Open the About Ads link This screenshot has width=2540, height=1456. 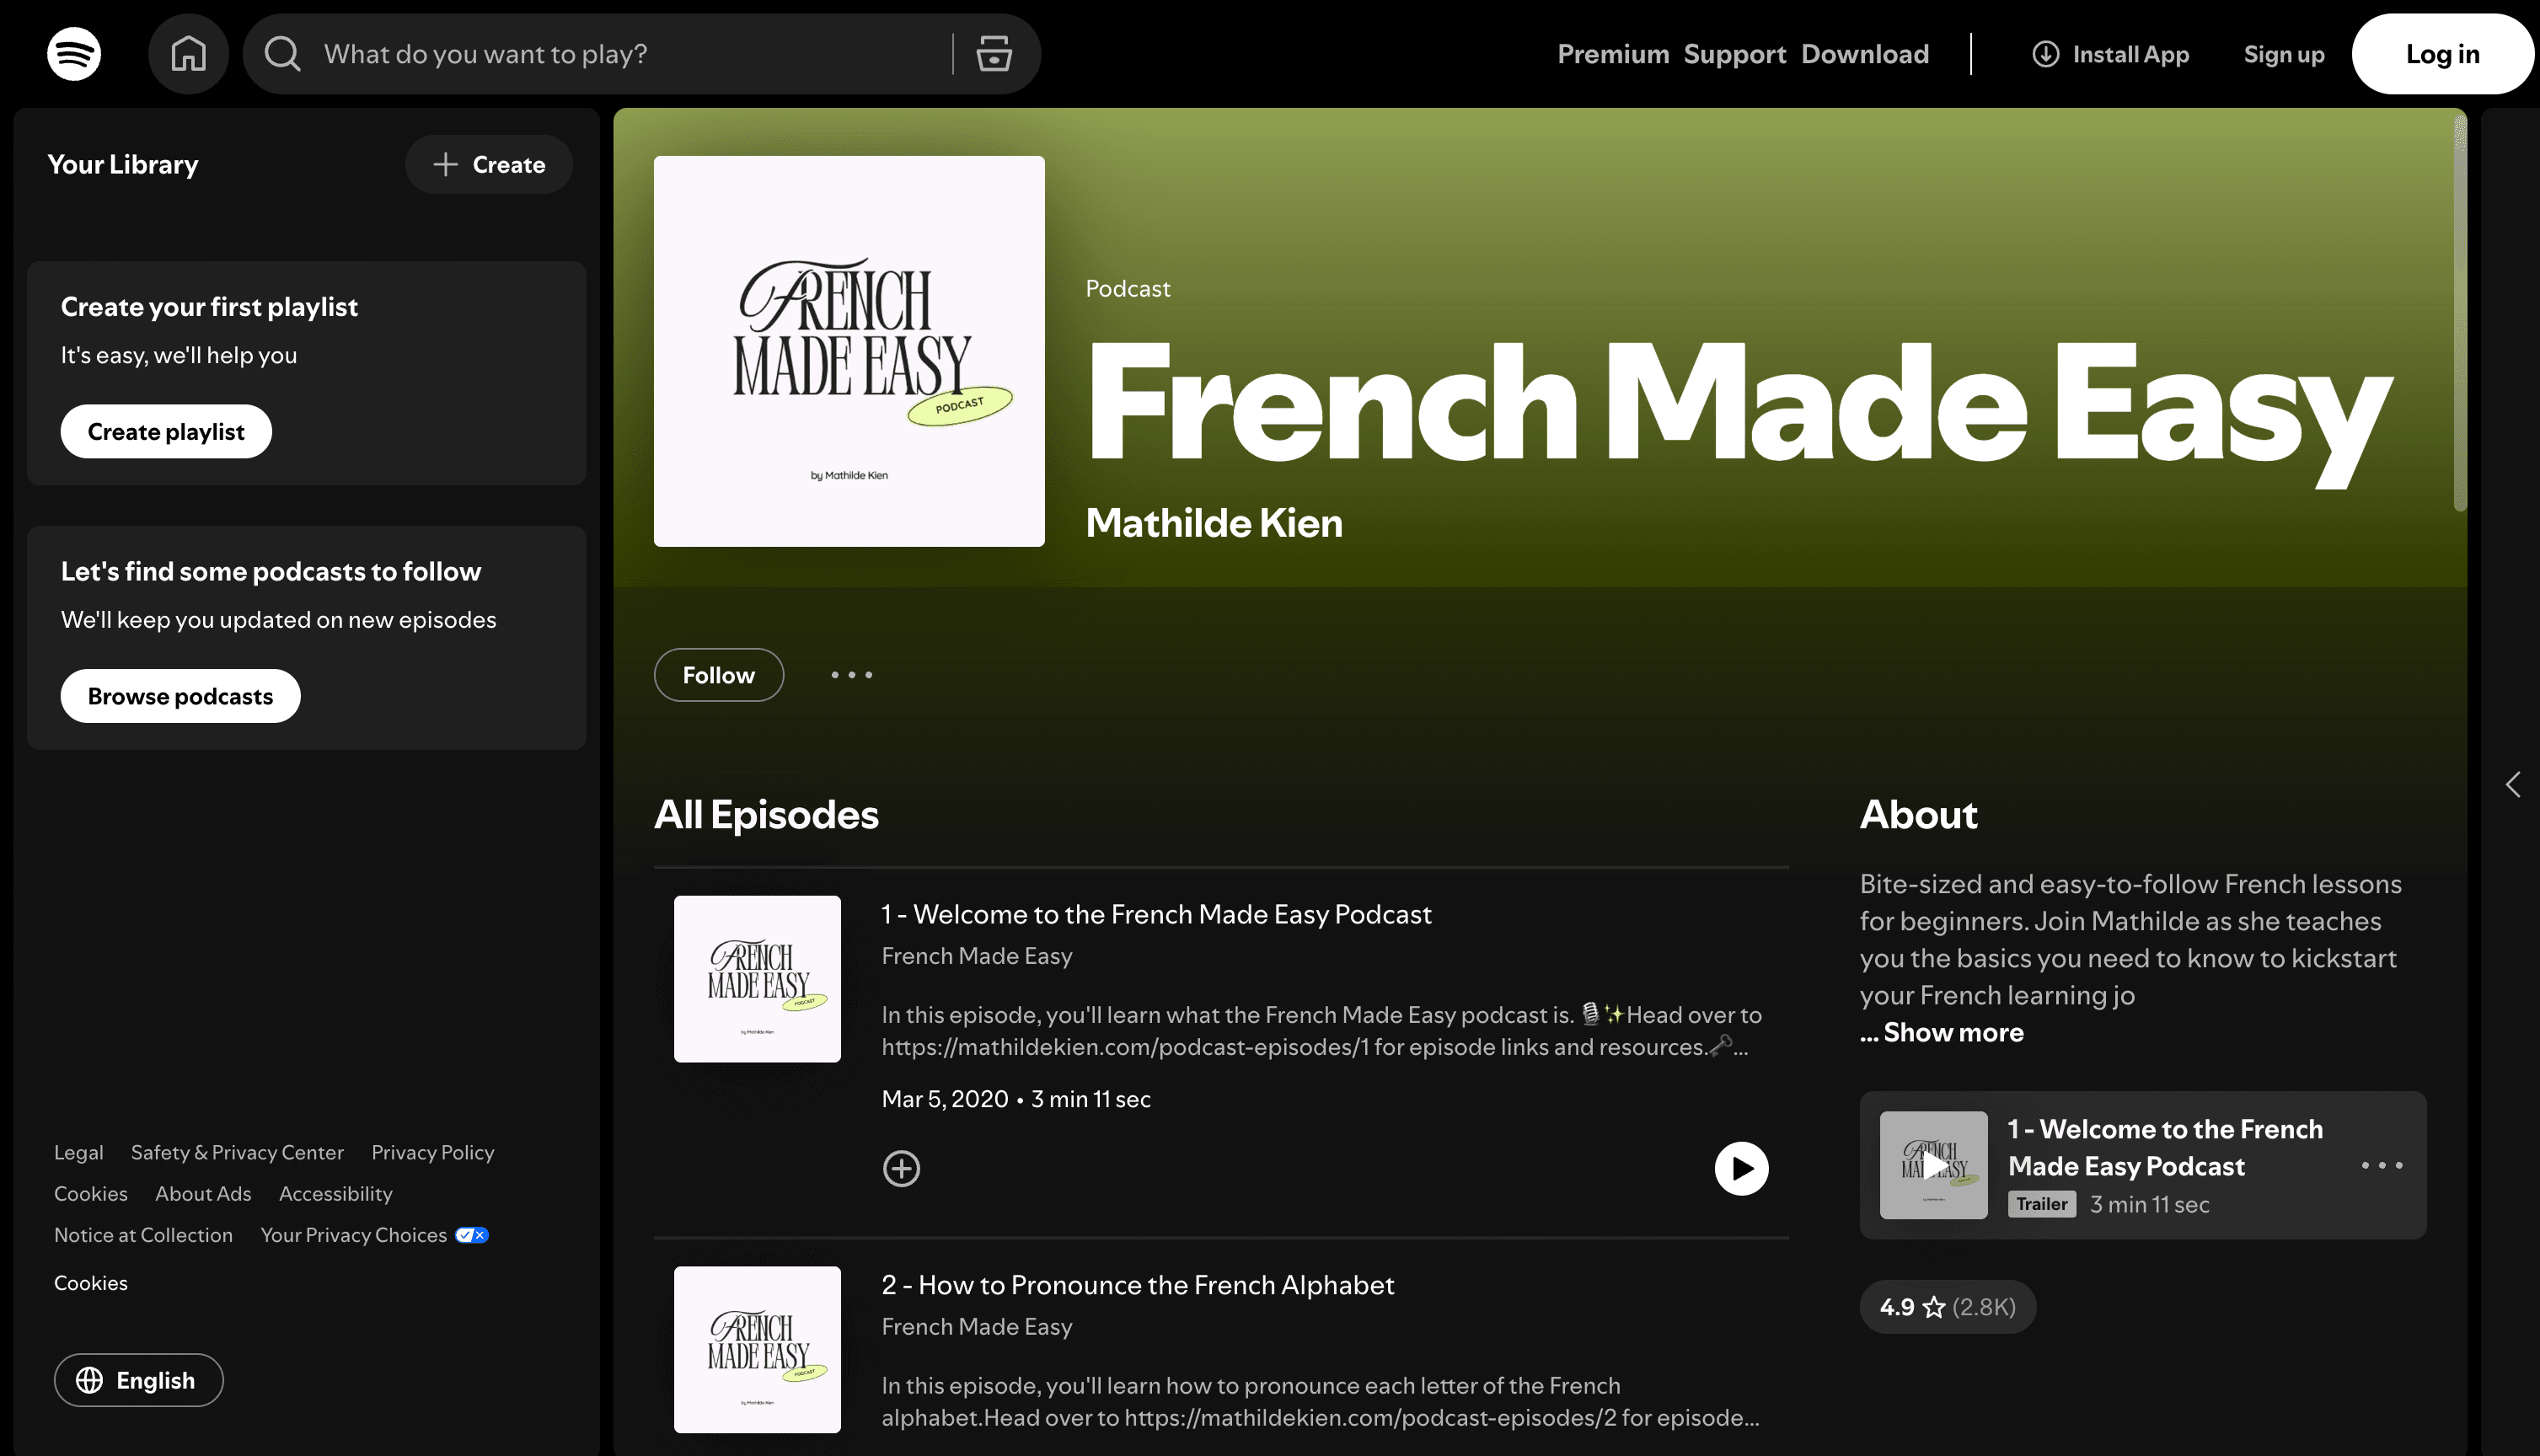pos(203,1194)
